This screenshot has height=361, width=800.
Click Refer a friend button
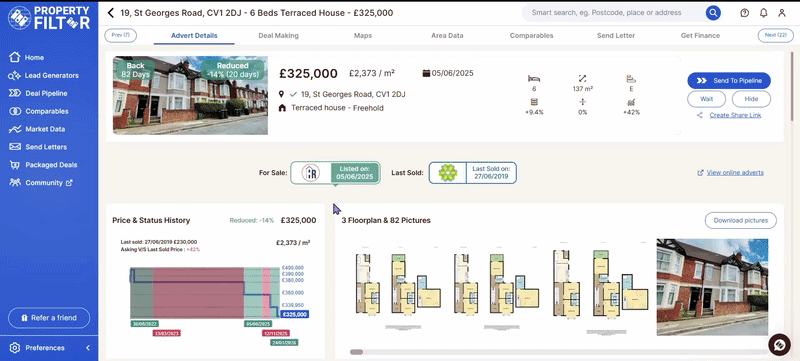[49, 318]
